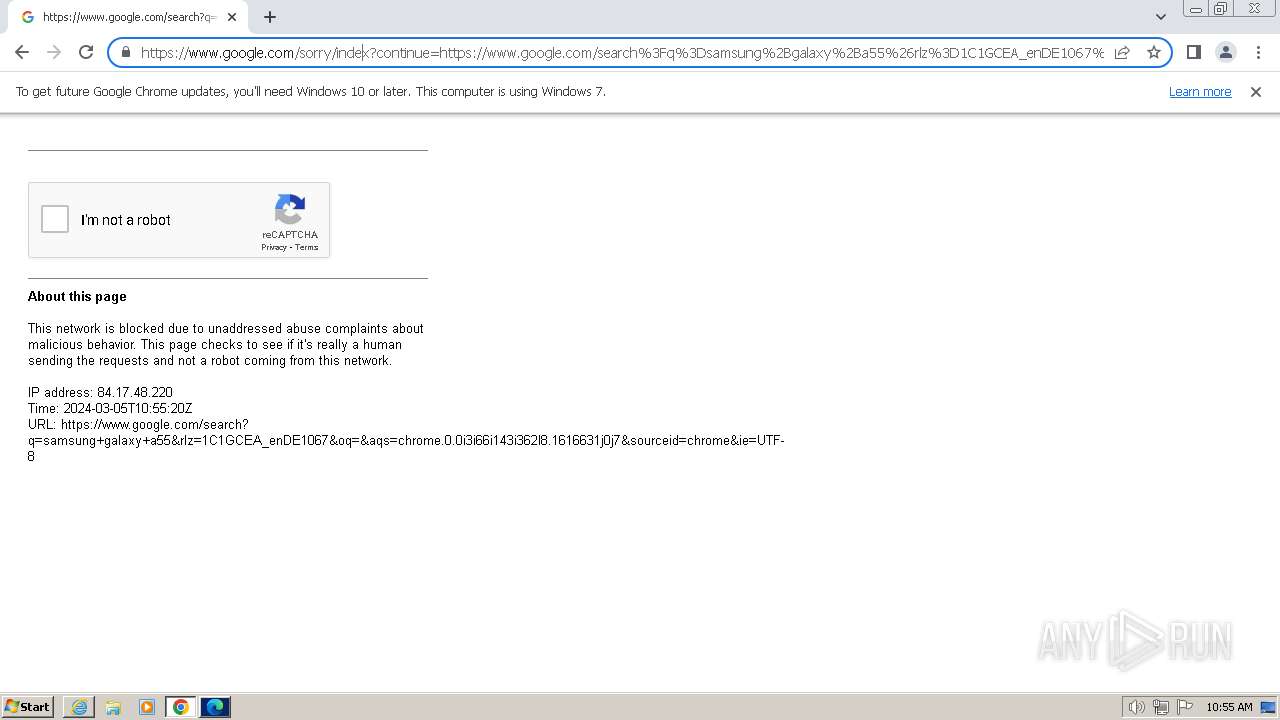The height and width of the screenshot is (720, 1280).
Task: Open the side panel
Action: tap(1193, 52)
